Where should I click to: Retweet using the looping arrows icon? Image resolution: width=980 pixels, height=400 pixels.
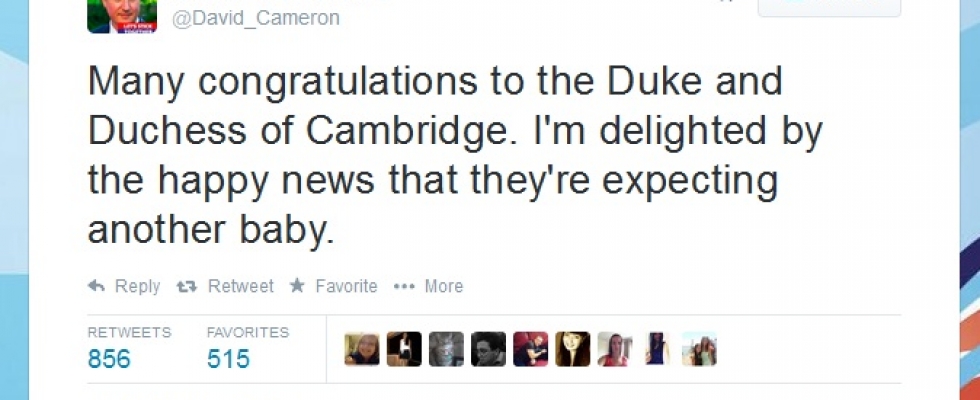(187, 287)
